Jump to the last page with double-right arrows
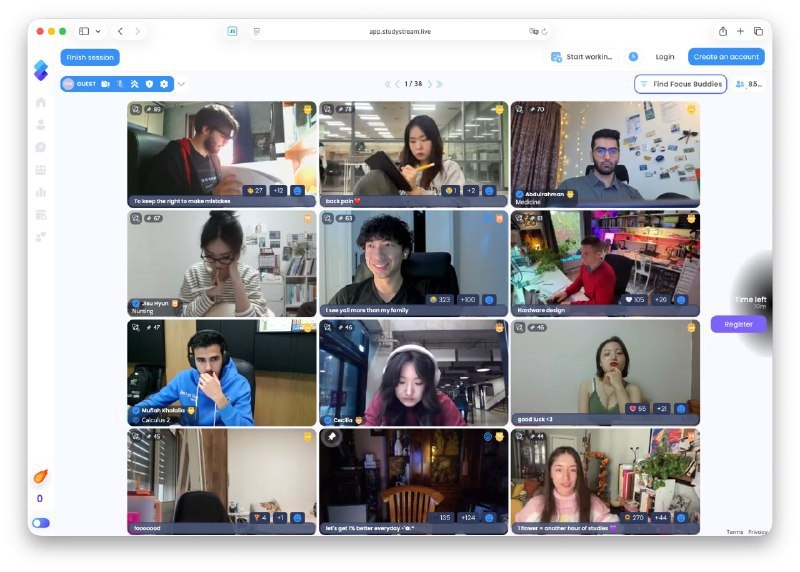The width and height of the screenshot is (800, 572). 439,84
